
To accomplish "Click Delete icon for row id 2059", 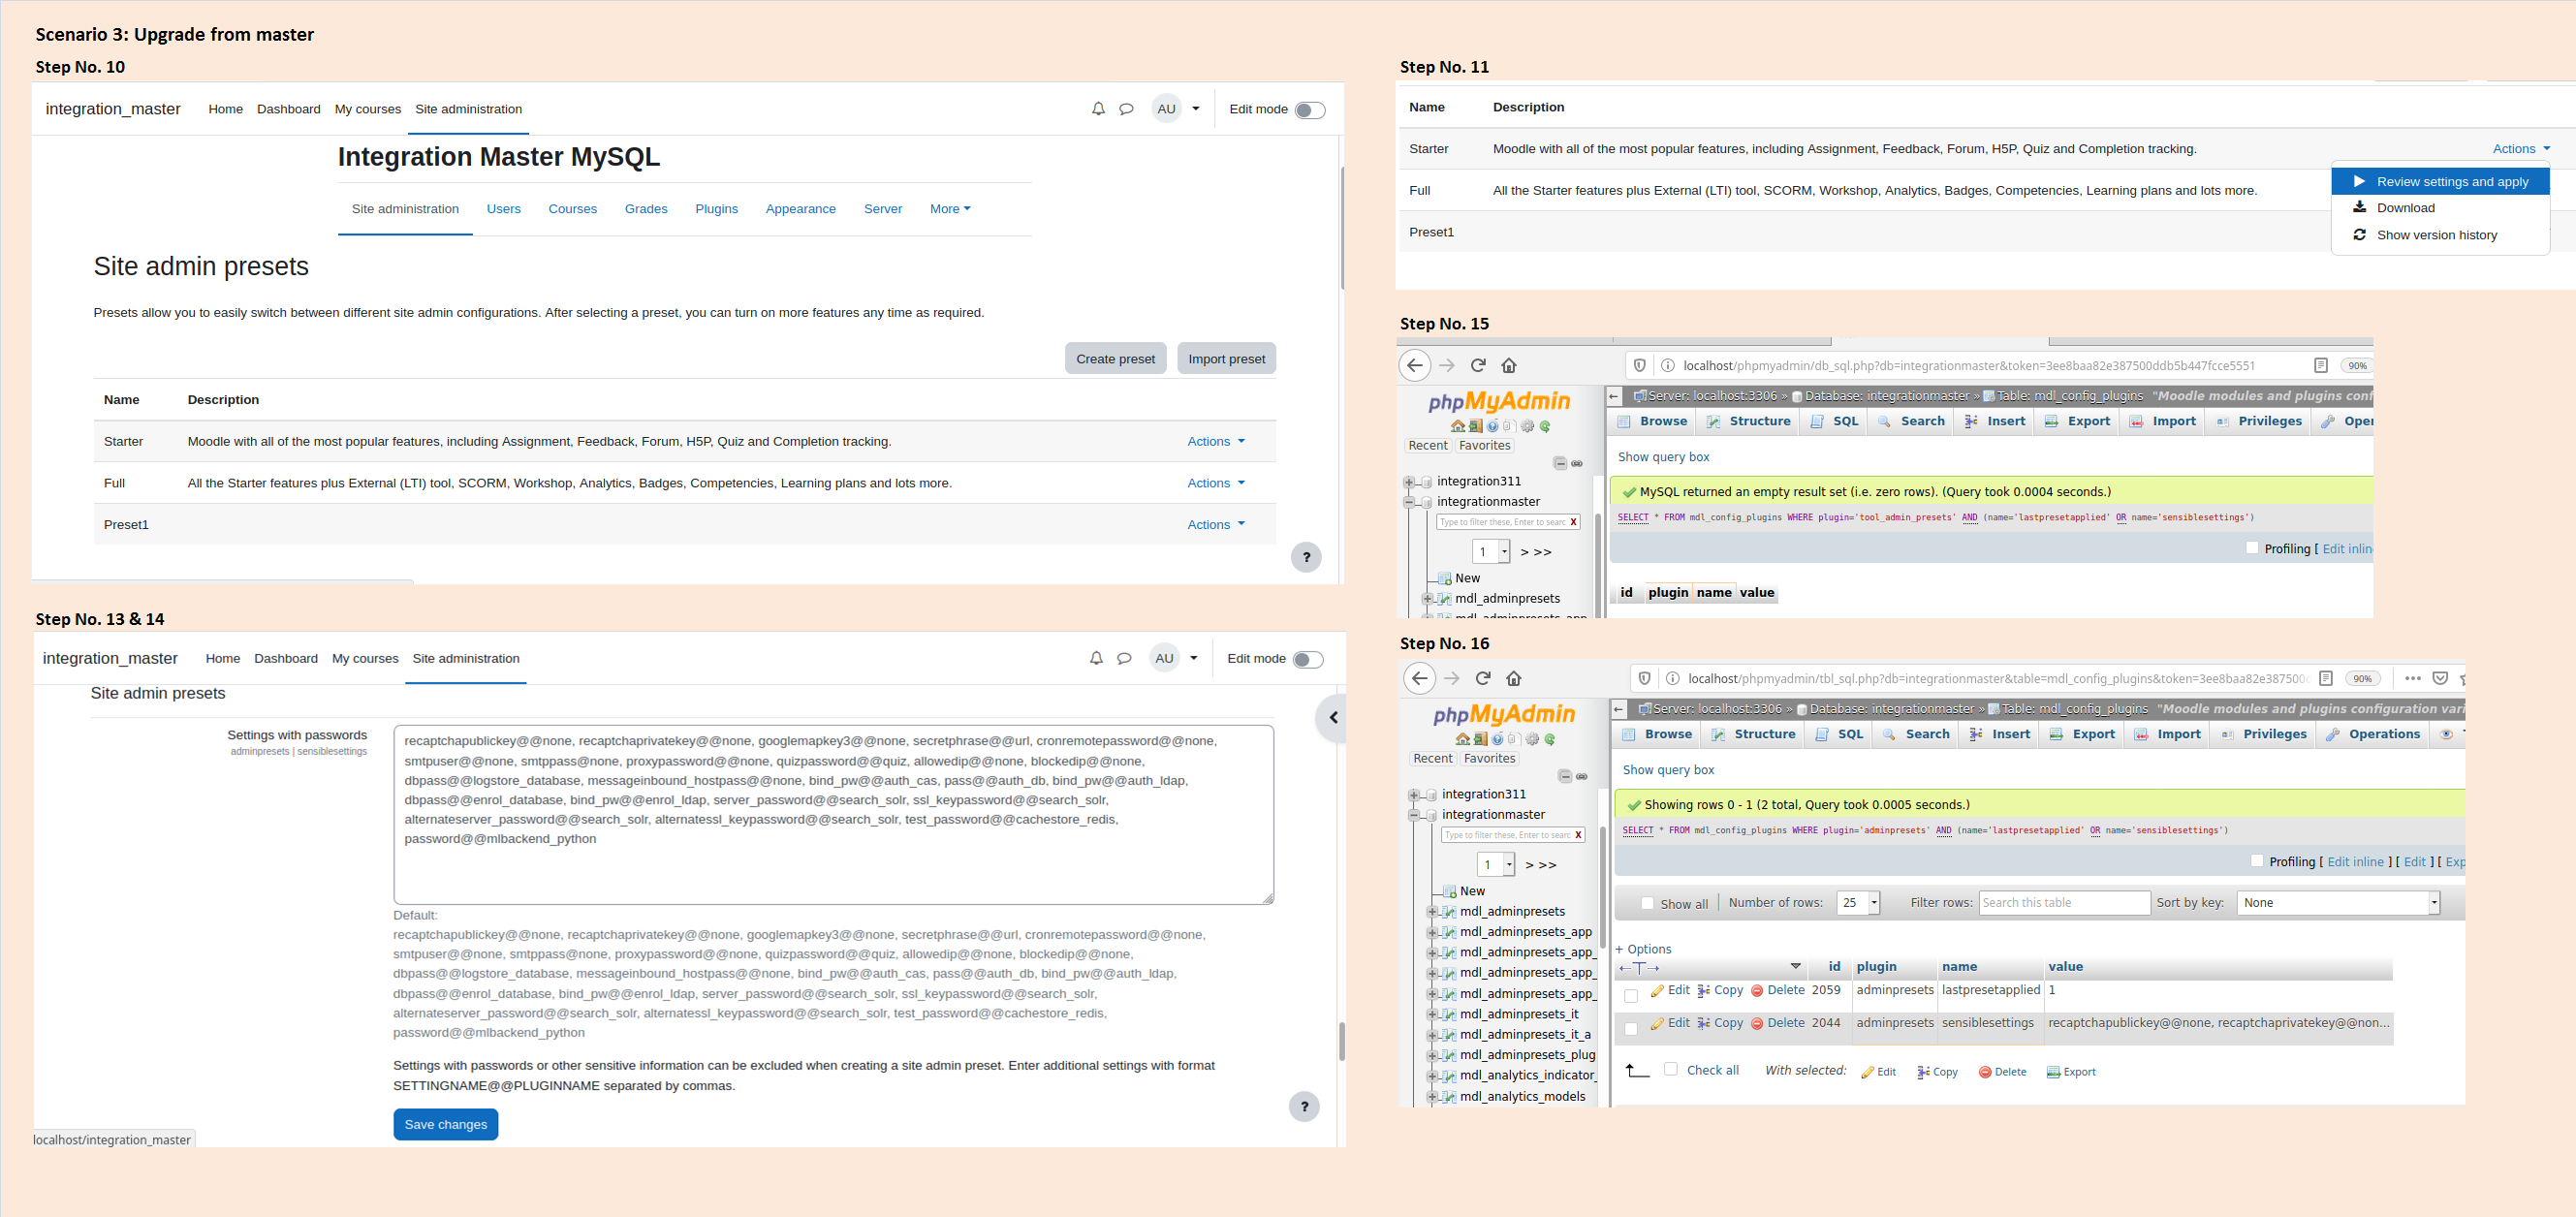I will (1757, 990).
